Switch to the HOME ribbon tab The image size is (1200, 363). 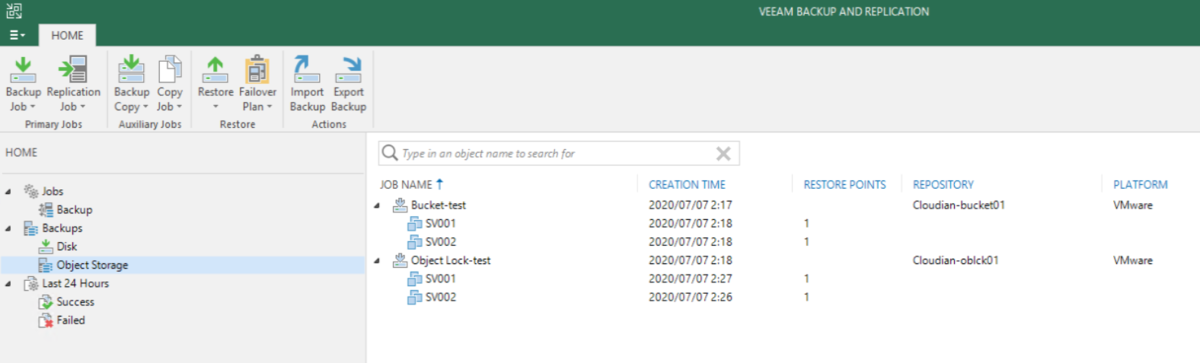click(67, 35)
